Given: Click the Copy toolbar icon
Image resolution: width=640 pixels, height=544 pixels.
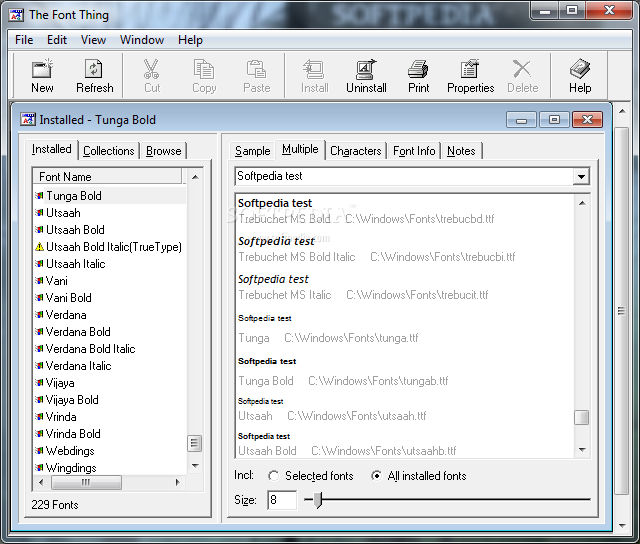Looking at the screenshot, I should [x=204, y=69].
